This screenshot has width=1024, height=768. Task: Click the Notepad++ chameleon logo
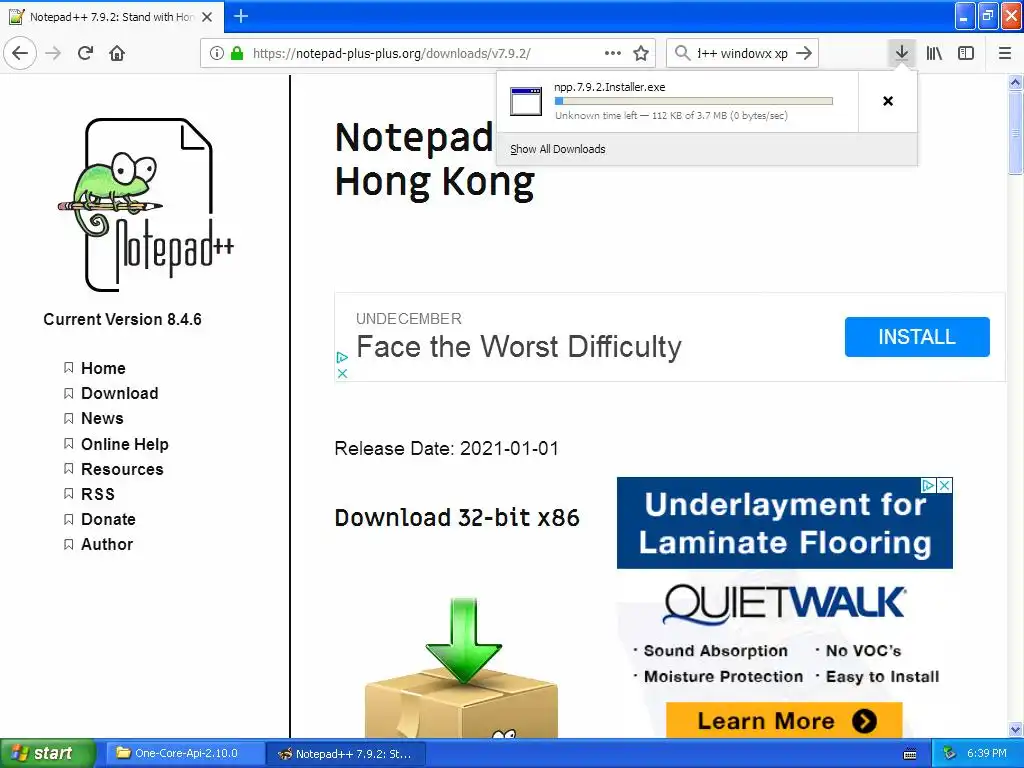pos(145,204)
